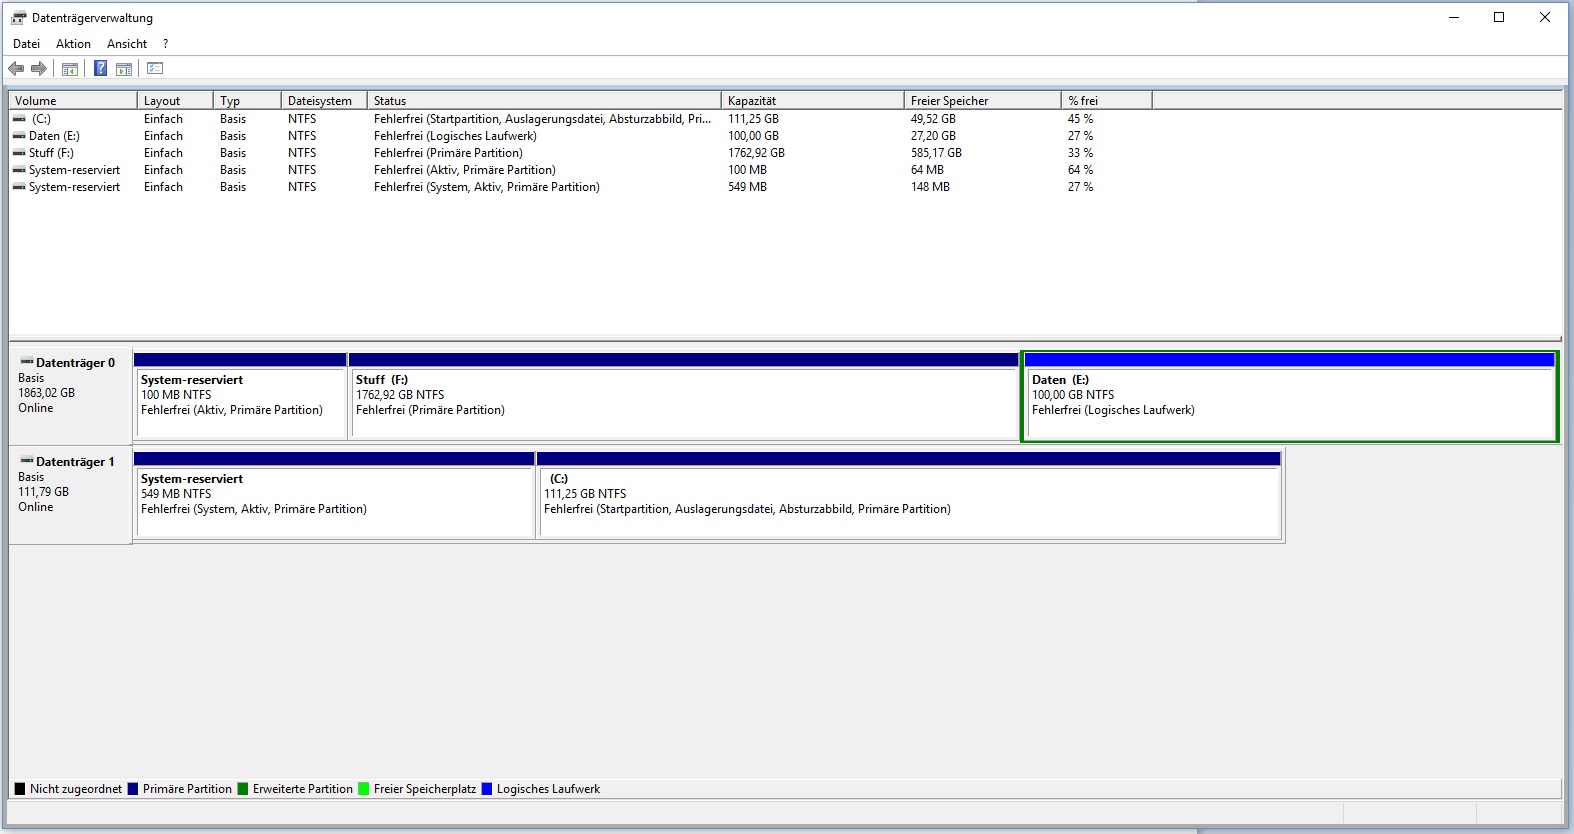This screenshot has width=1574, height=834.
Task: Click the disk icon beside Datenträger 0
Action: pos(27,362)
